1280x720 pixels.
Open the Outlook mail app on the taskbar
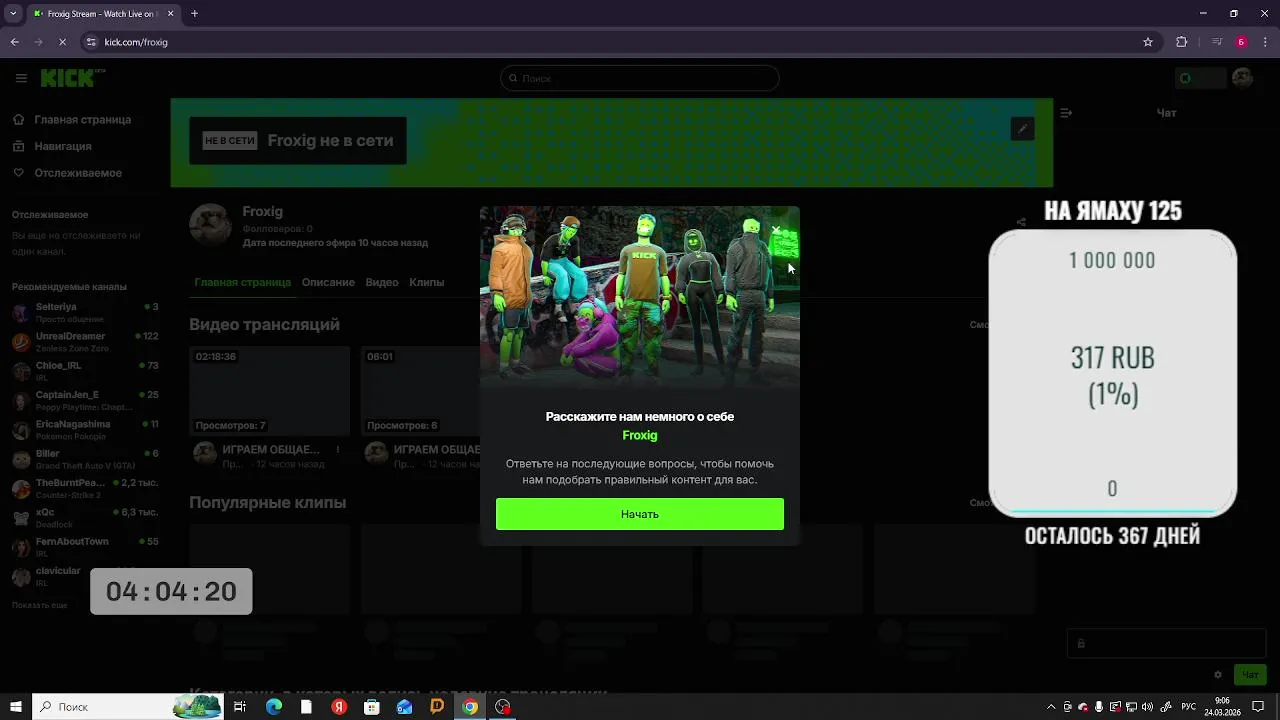pos(405,707)
